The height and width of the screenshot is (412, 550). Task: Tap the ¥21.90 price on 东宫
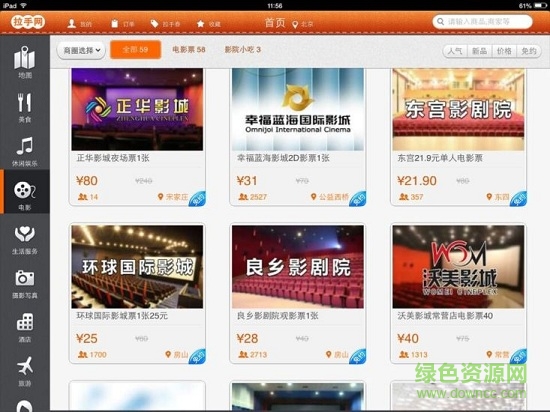tap(417, 181)
